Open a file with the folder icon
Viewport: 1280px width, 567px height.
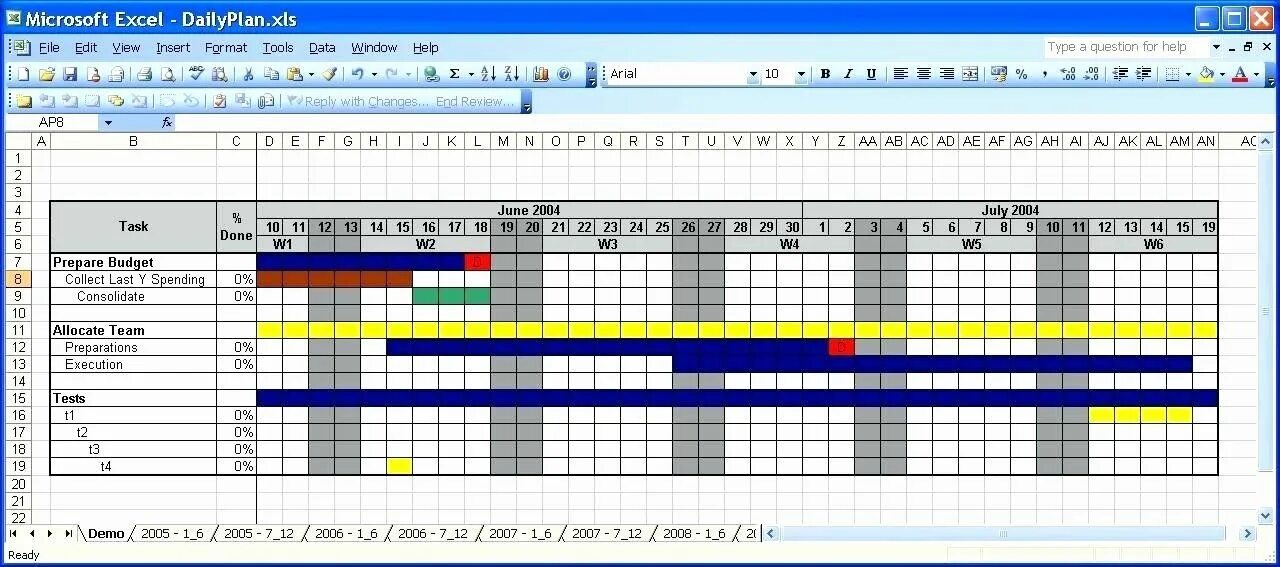(x=46, y=74)
